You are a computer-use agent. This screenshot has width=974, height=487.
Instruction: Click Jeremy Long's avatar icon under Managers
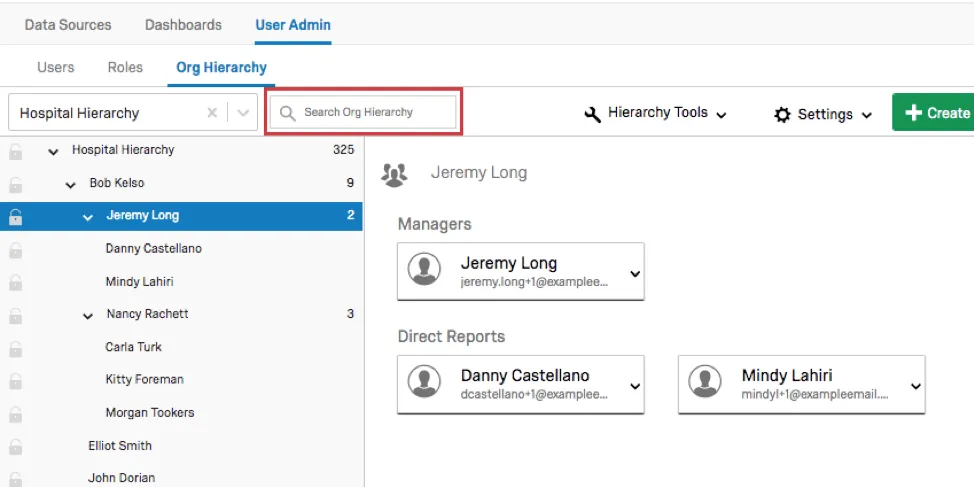click(x=426, y=271)
